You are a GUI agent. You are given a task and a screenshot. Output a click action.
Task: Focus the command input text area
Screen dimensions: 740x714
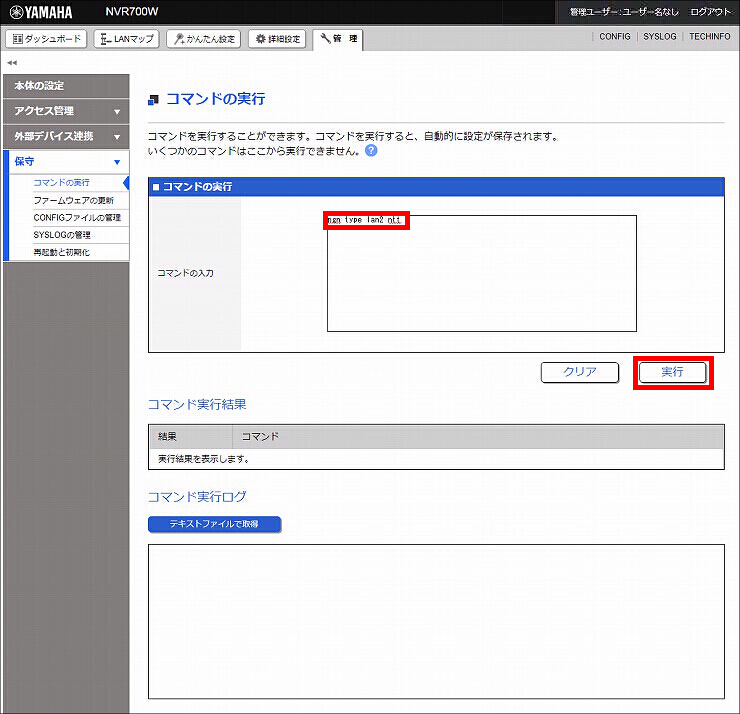[482, 274]
